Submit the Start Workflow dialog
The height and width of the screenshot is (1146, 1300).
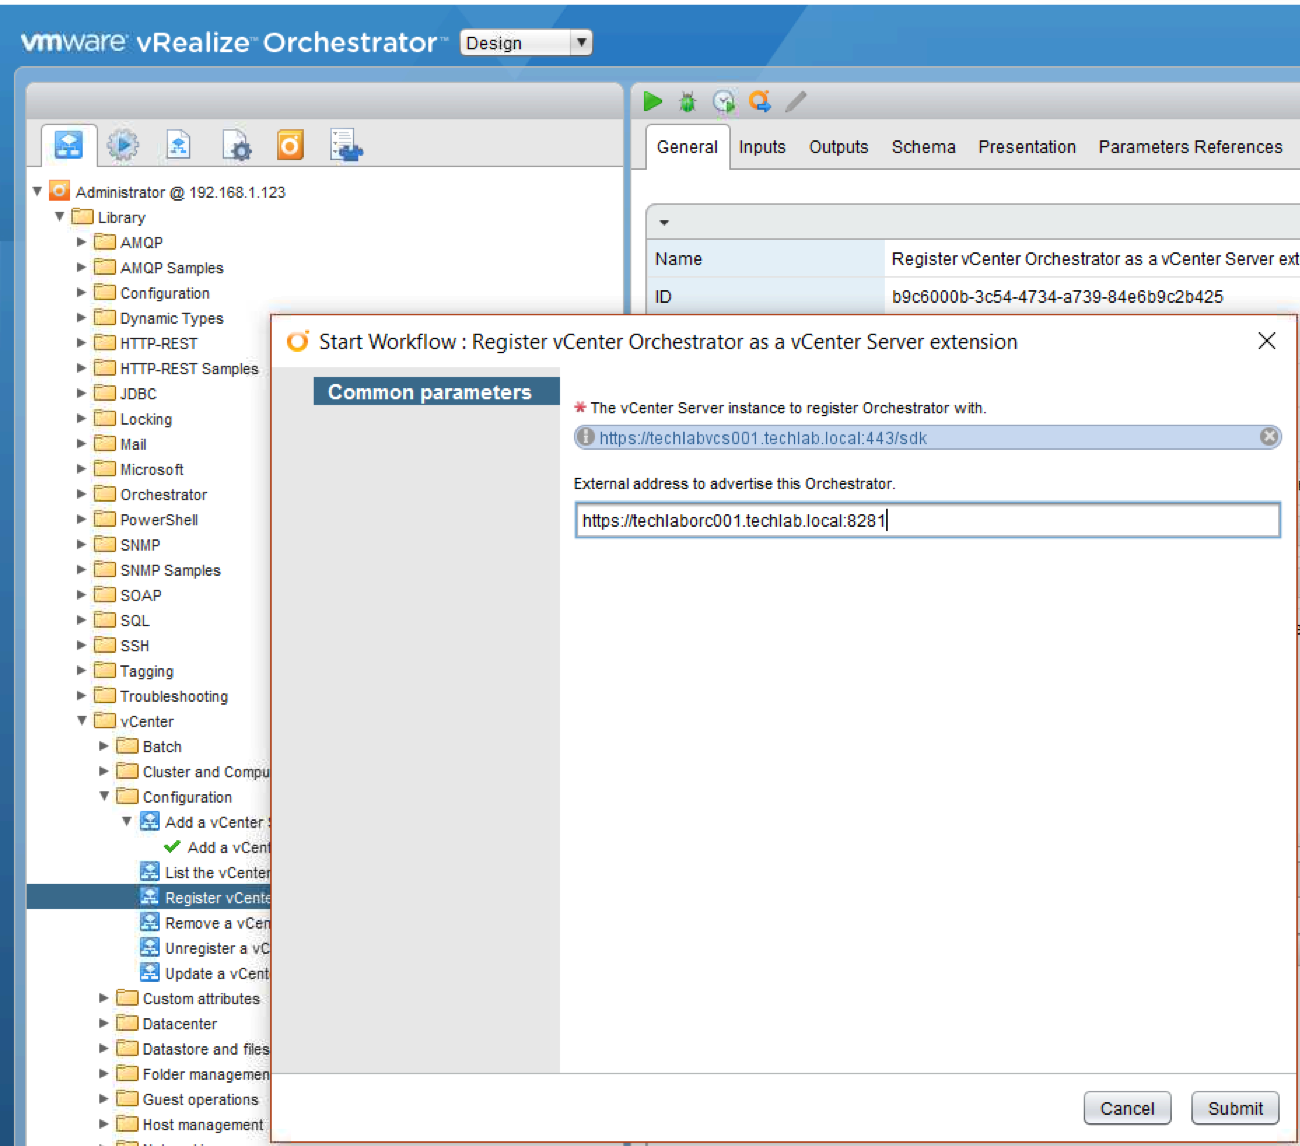pyautogui.click(x=1235, y=1108)
